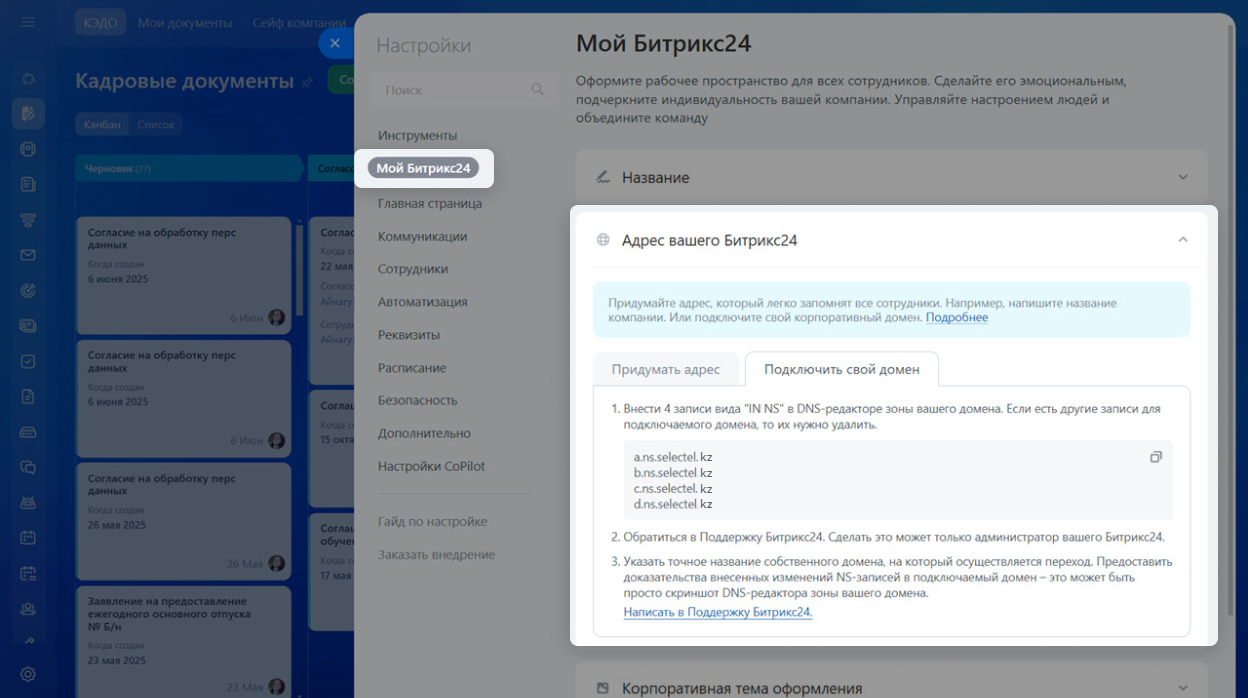
Task: Select Мой Битрикс24 in settings menu
Action: (423, 168)
